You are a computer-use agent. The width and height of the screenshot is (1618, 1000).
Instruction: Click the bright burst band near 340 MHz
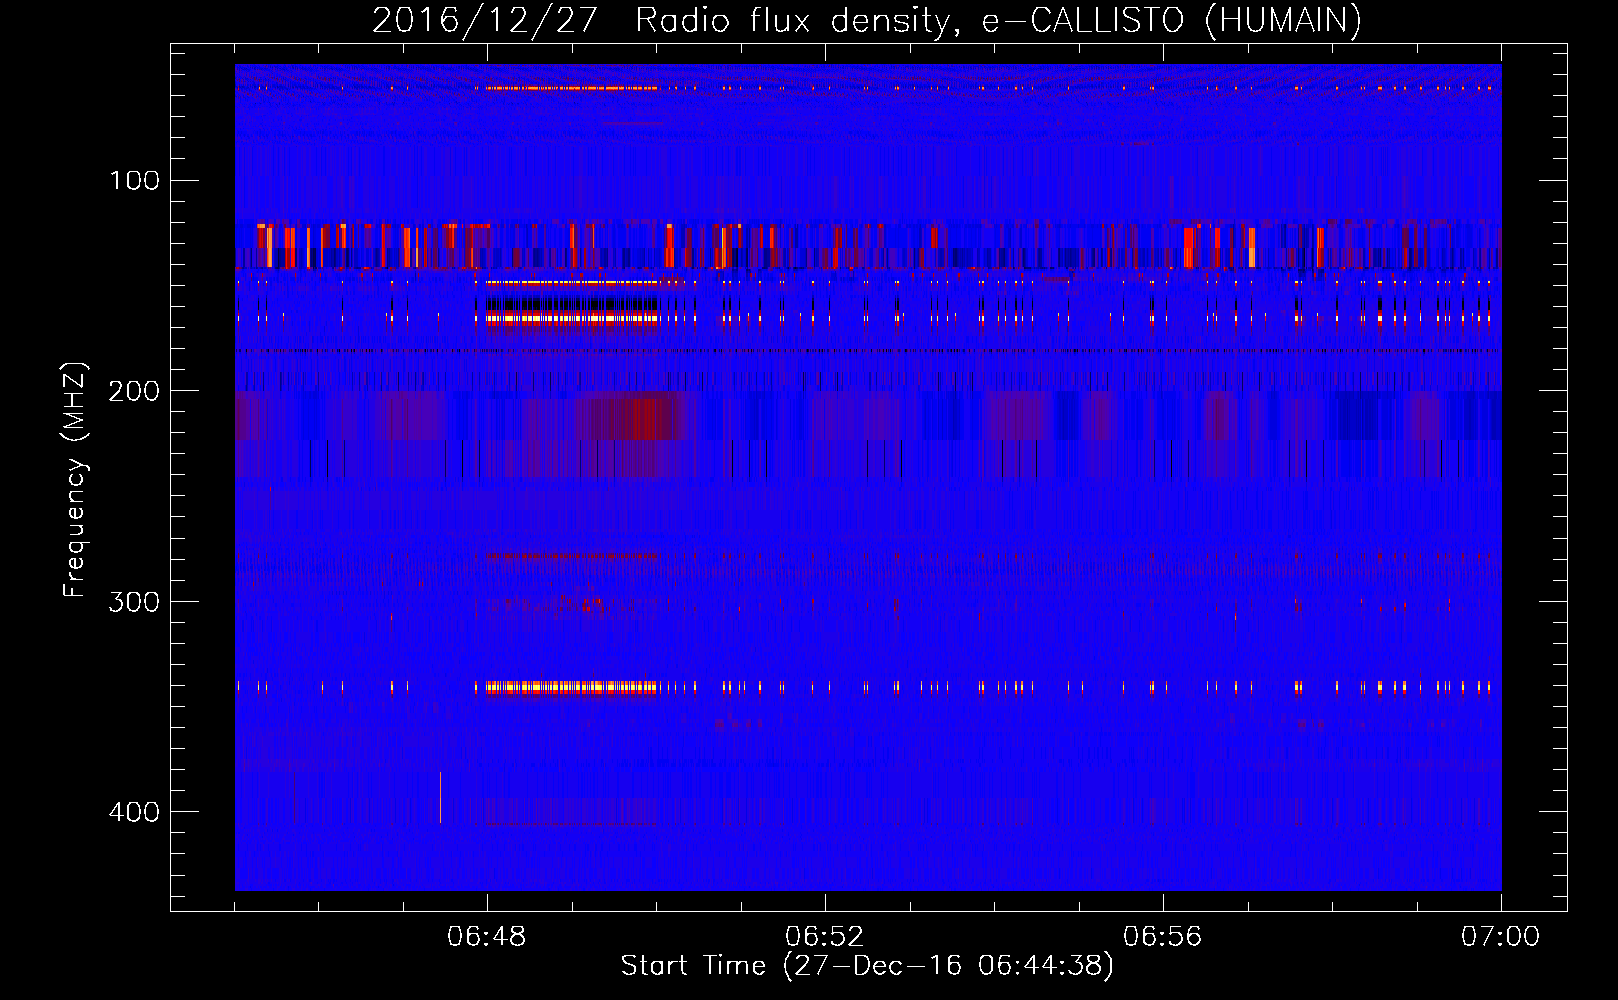point(572,687)
